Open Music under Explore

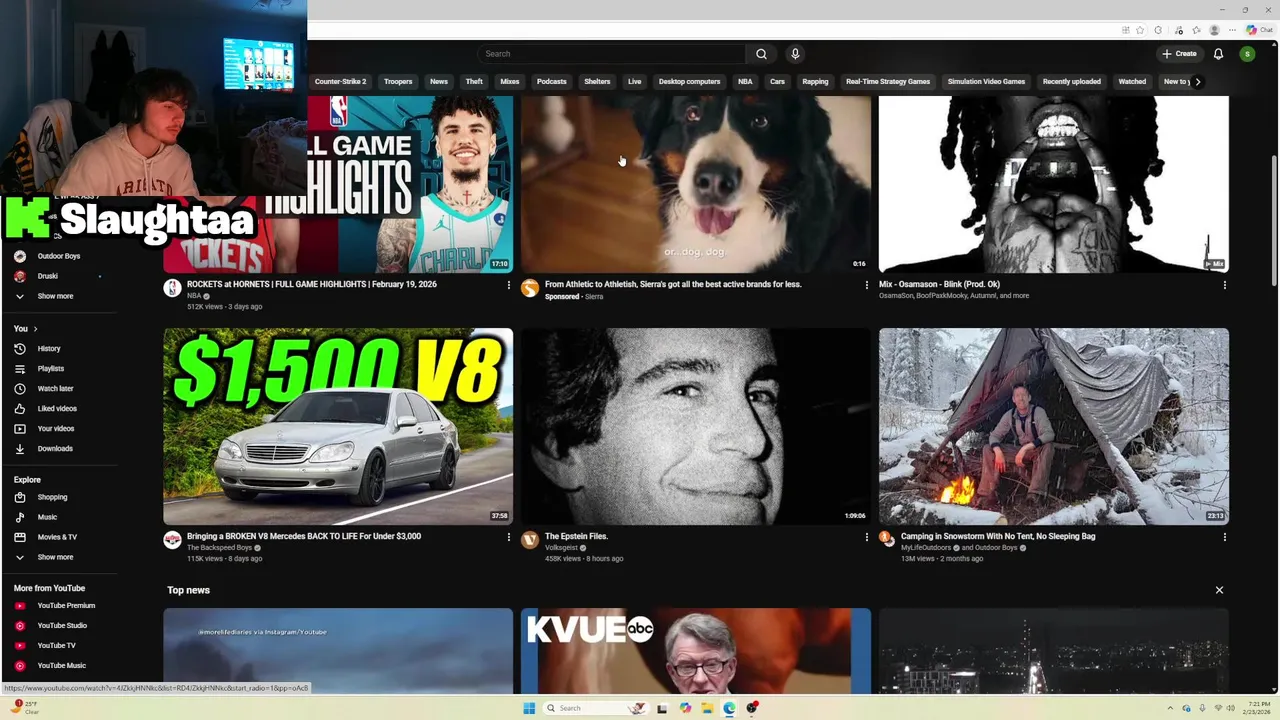click(x=47, y=517)
